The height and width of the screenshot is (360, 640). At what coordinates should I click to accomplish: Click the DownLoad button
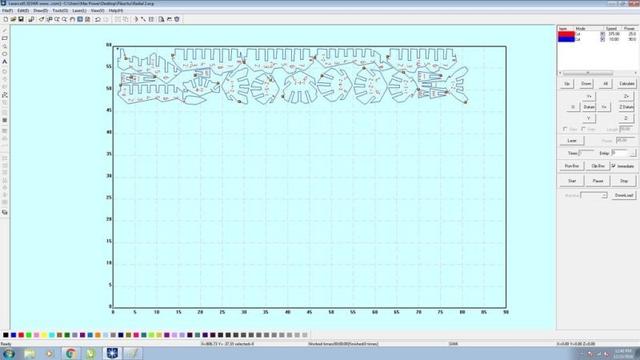point(624,196)
